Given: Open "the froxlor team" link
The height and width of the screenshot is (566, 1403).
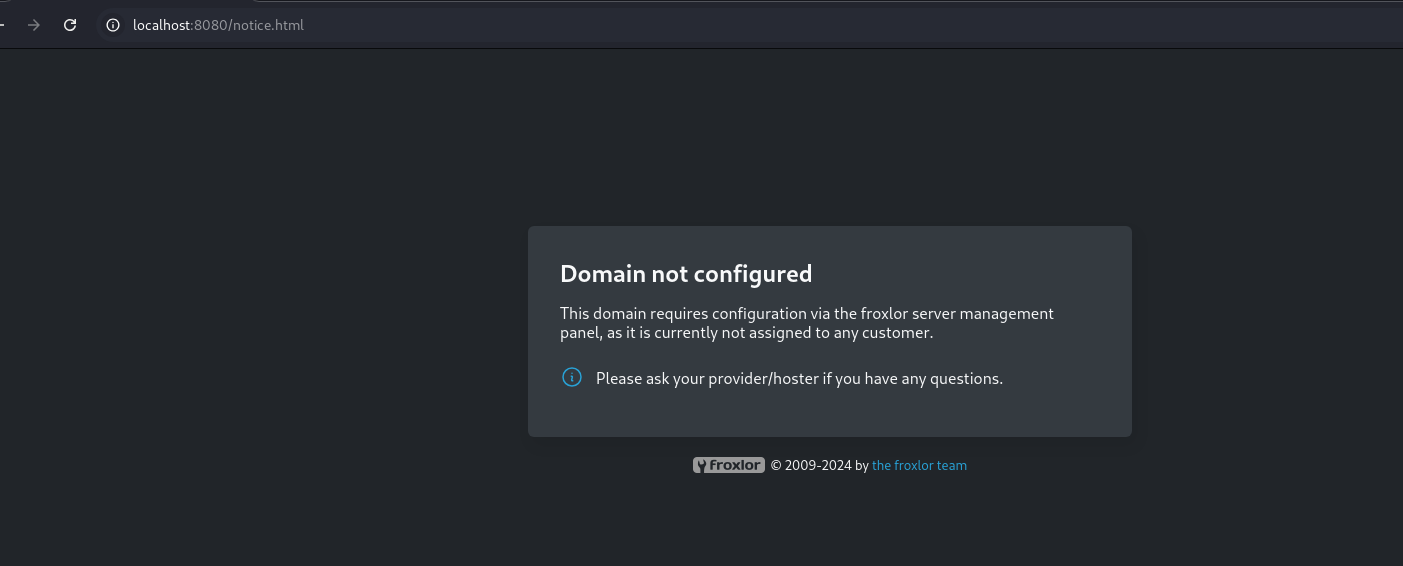Looking at the screenshot, I should (919, 465).
